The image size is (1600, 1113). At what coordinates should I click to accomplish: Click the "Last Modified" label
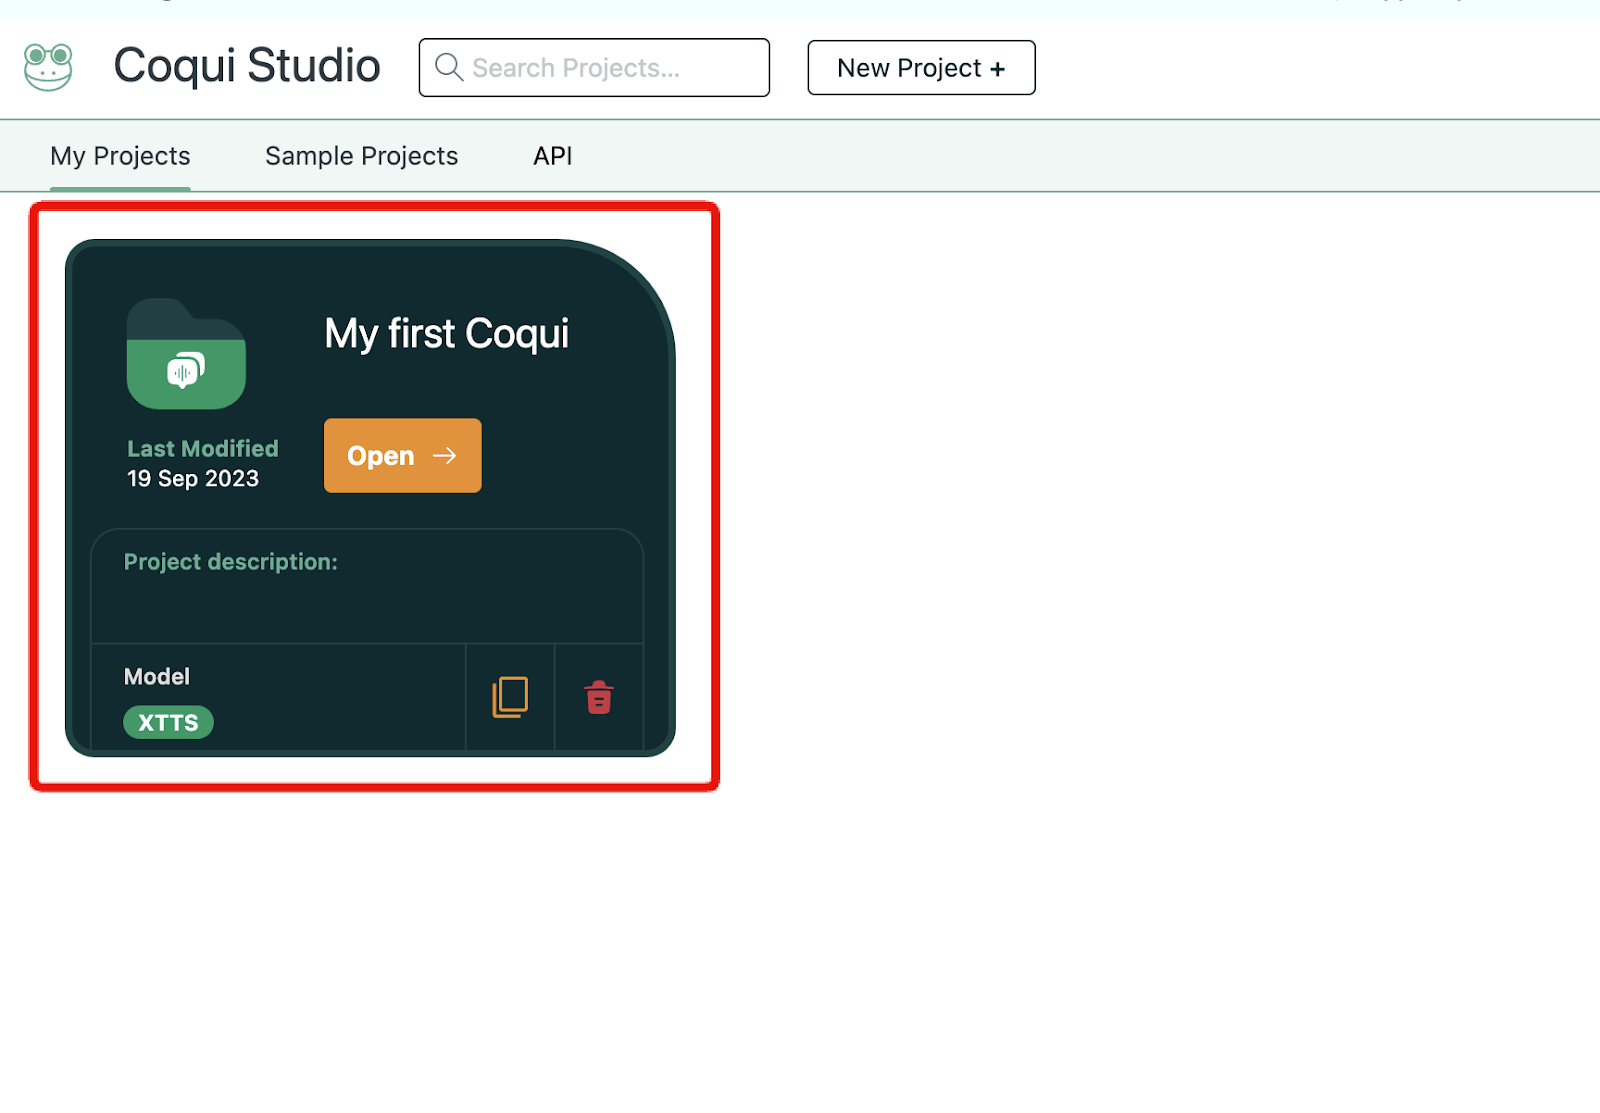click(203, 449)
